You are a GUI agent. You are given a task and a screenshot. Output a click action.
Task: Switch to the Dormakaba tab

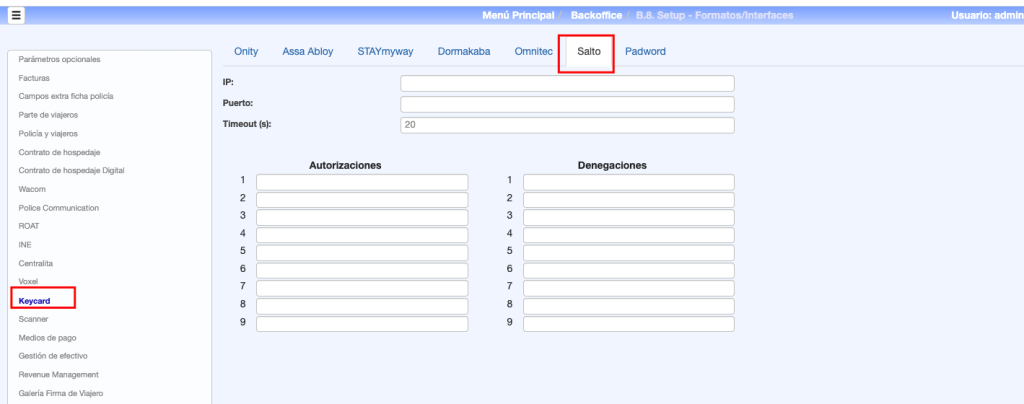click(464, 51)
